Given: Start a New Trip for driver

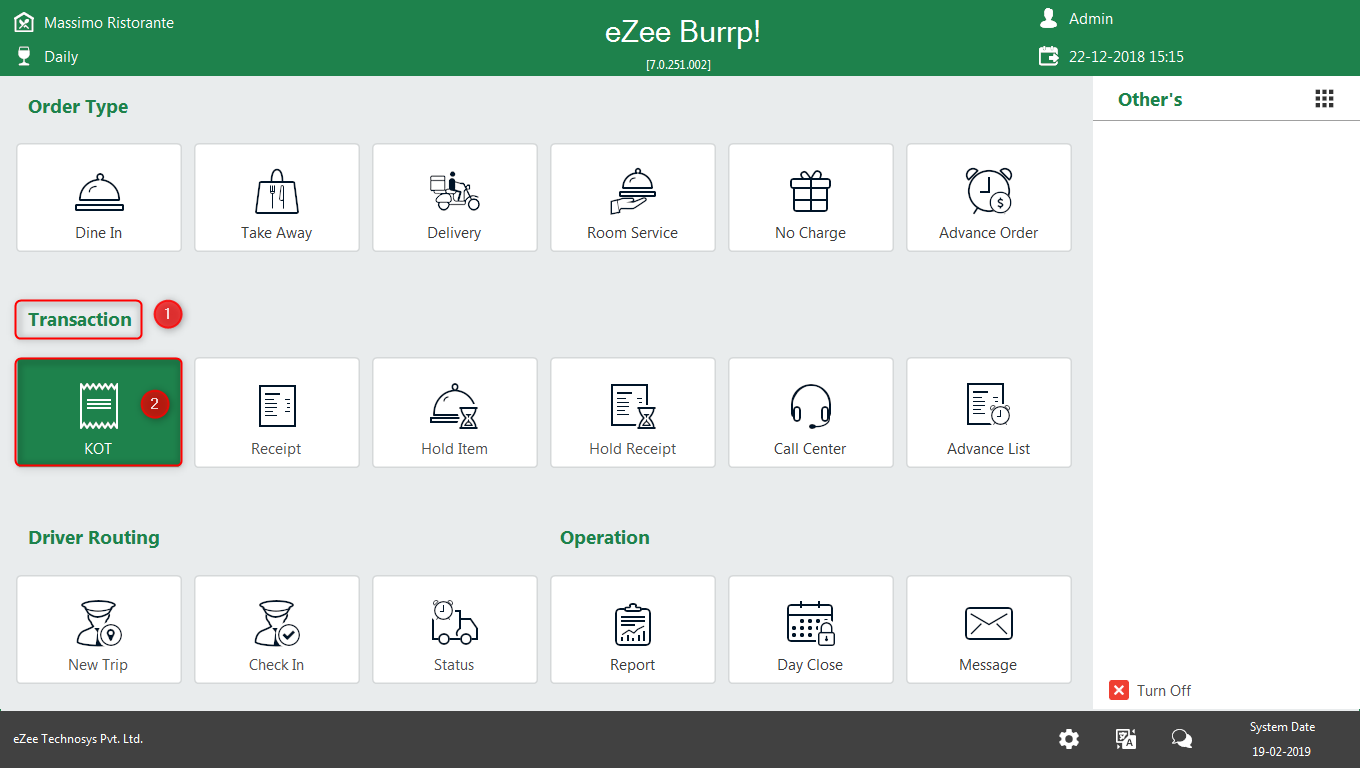Looking at the screenshot, I should [x=99, y=629].
